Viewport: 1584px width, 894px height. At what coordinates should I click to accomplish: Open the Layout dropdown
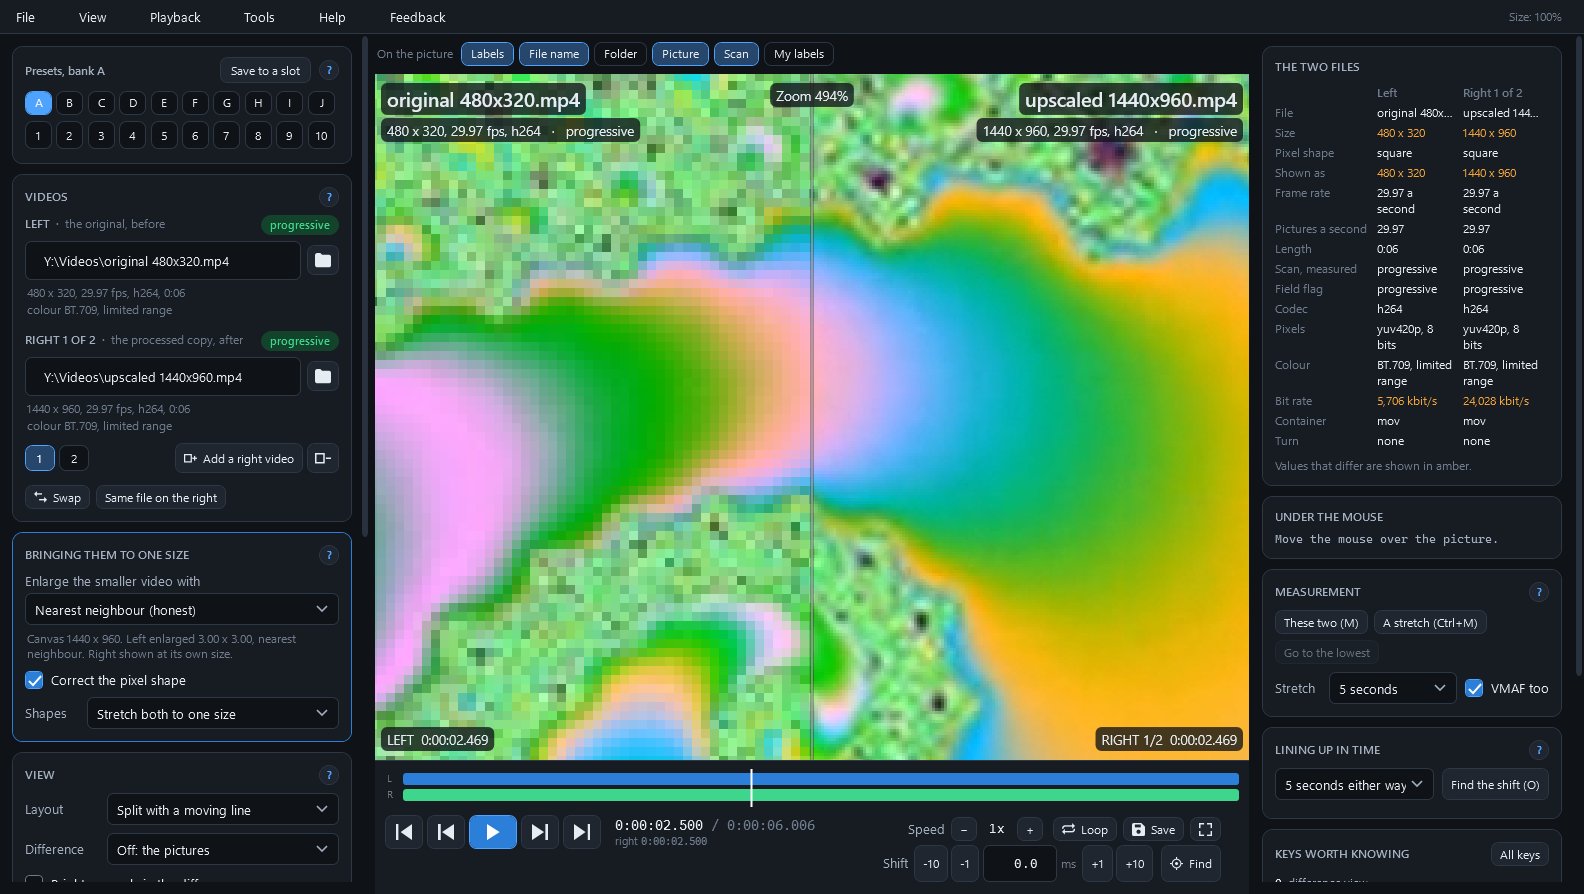[x=223, y=810]
